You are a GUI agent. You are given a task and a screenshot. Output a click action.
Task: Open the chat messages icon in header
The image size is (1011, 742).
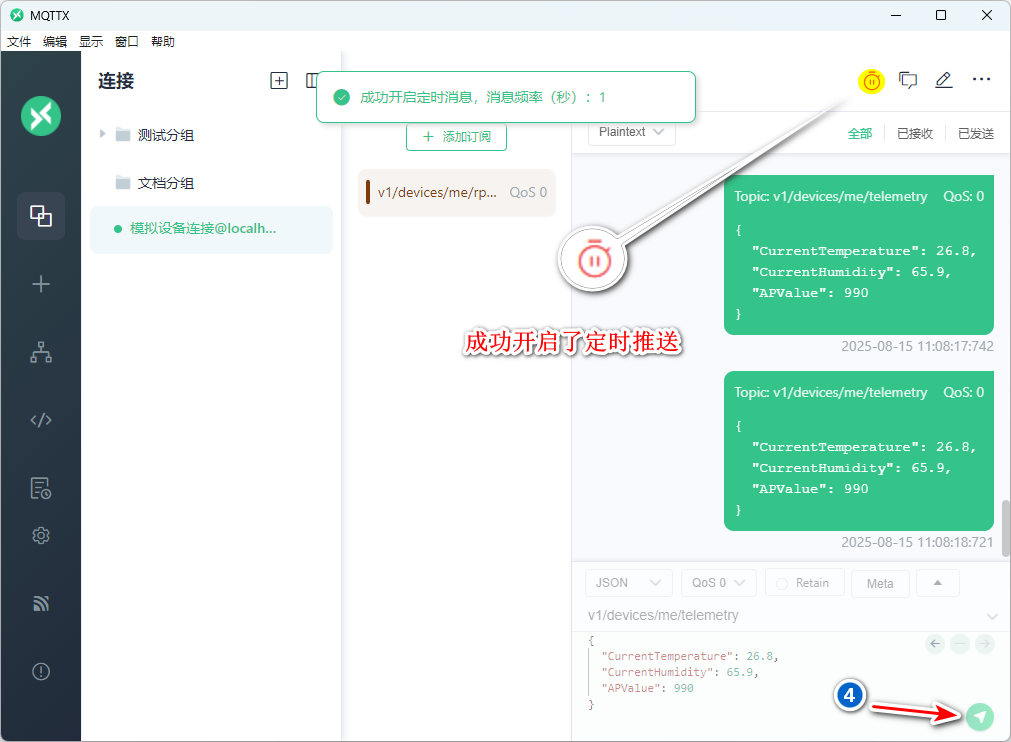(908, 81)
